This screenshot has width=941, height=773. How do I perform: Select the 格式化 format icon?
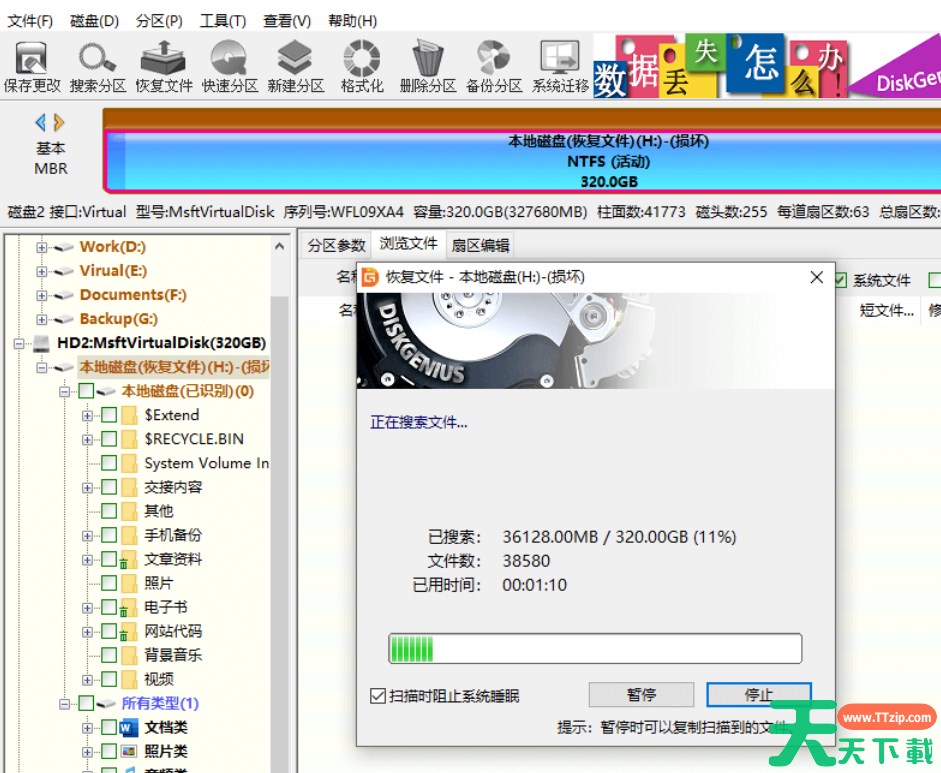362,66
